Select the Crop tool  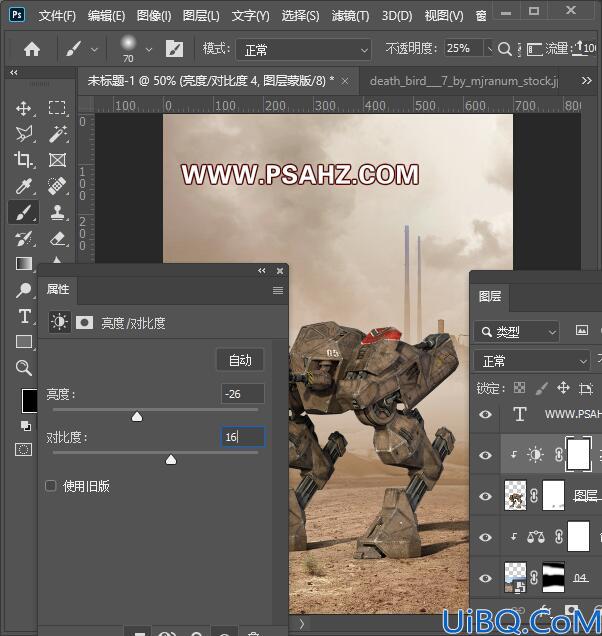(24, 160)
